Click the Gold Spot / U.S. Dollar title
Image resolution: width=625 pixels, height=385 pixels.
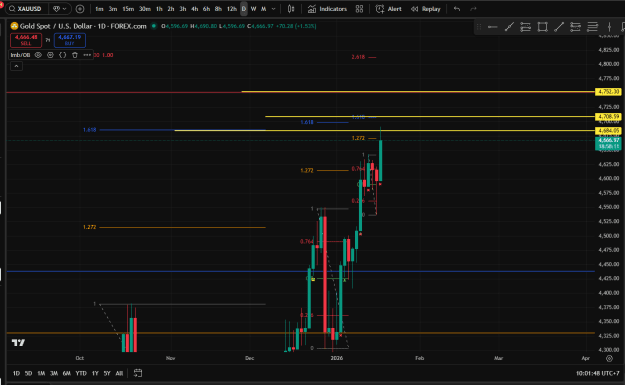[x=83, y=26]
